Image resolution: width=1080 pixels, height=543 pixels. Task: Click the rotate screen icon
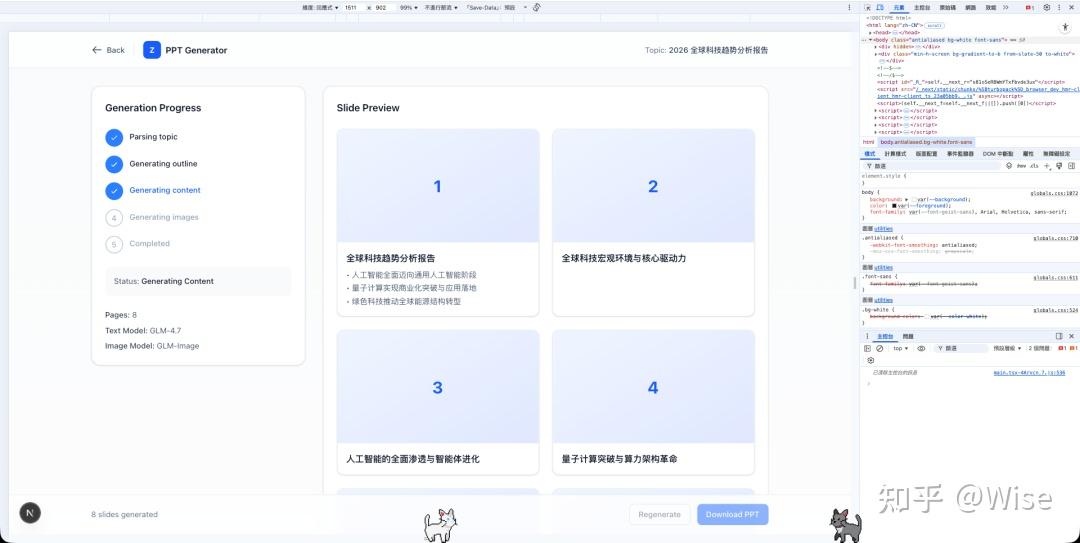click(537, 7)
